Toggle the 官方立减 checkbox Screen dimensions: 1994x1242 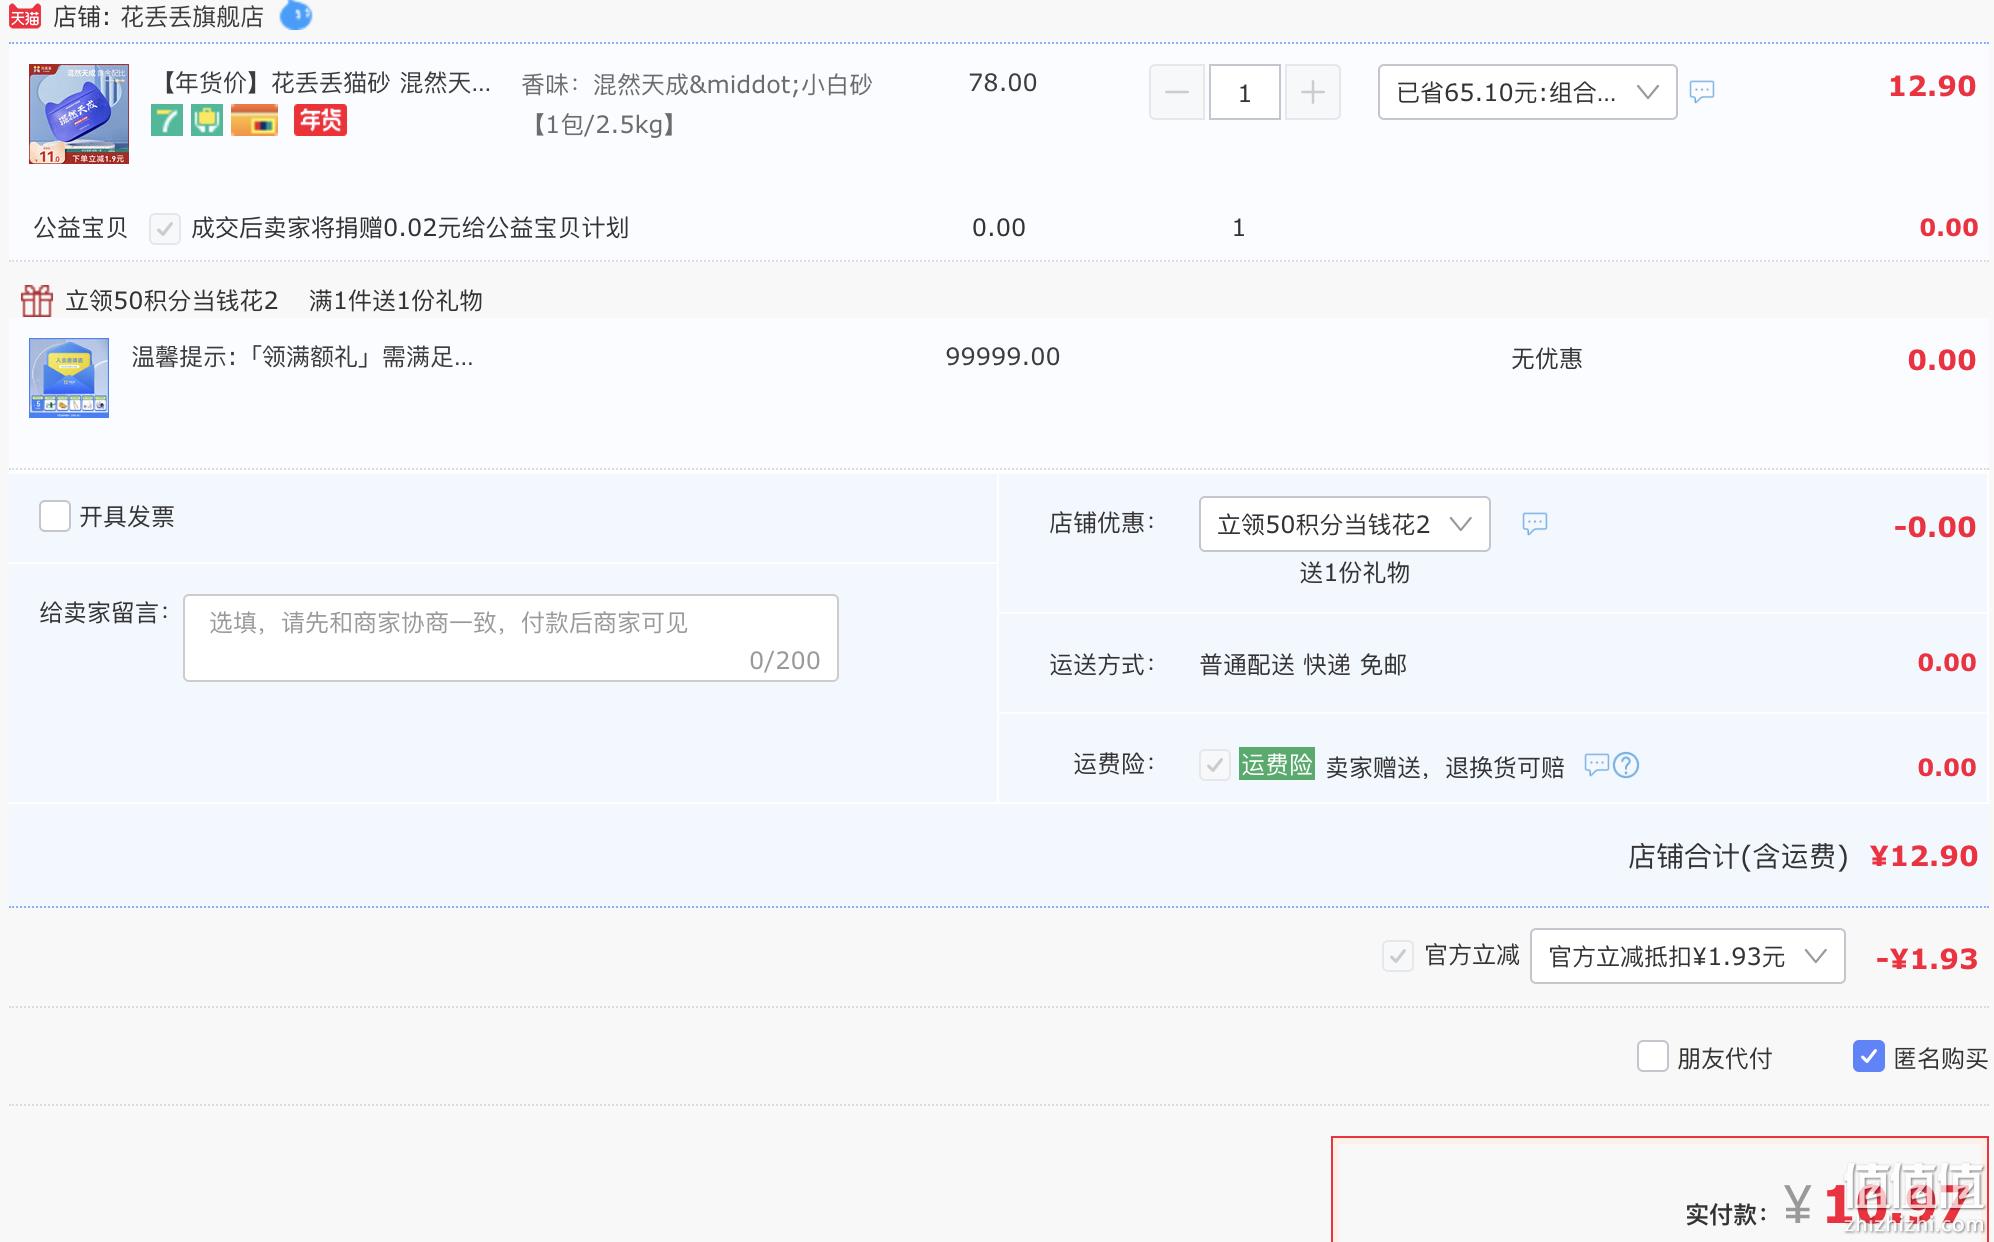tap(1398, 957)
